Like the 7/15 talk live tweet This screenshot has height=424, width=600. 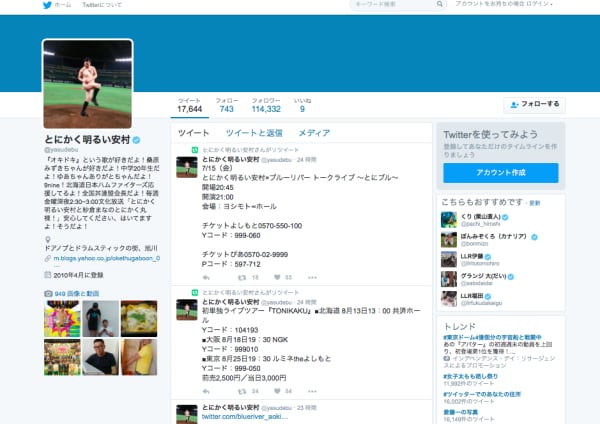pos(278,277)
